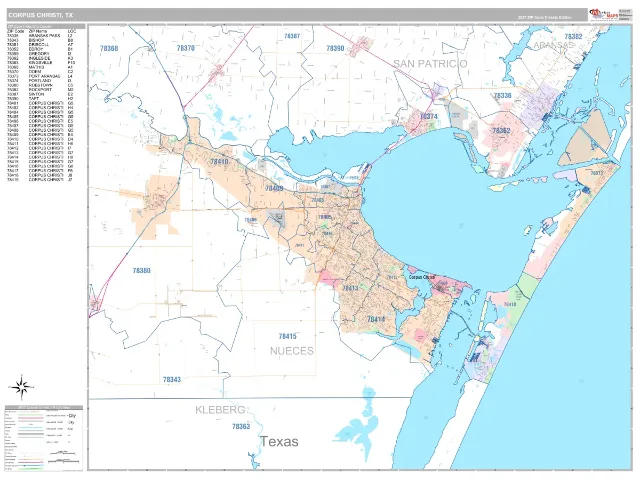The height and width of the screenshot is (480, 640).
Task: Click ZIP label 78363 on the map
Action: [x=241, y=427]
